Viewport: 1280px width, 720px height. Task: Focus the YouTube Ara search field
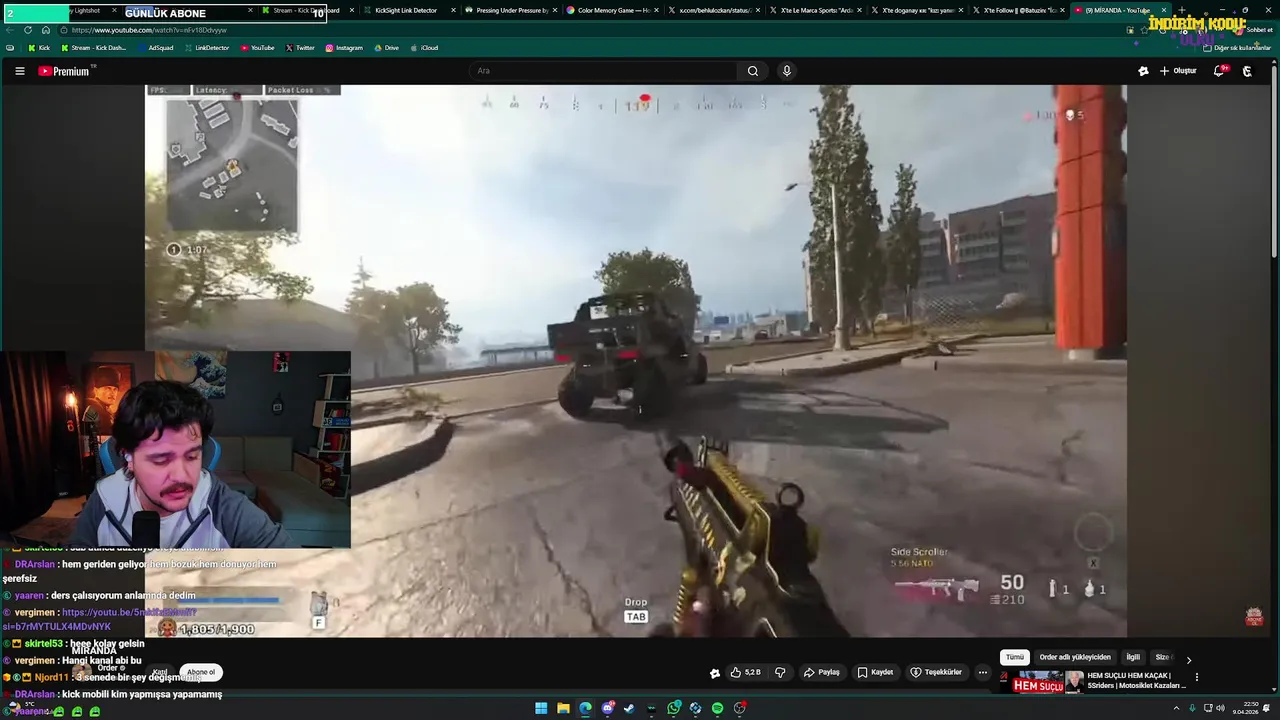click(x=604, y=71)
